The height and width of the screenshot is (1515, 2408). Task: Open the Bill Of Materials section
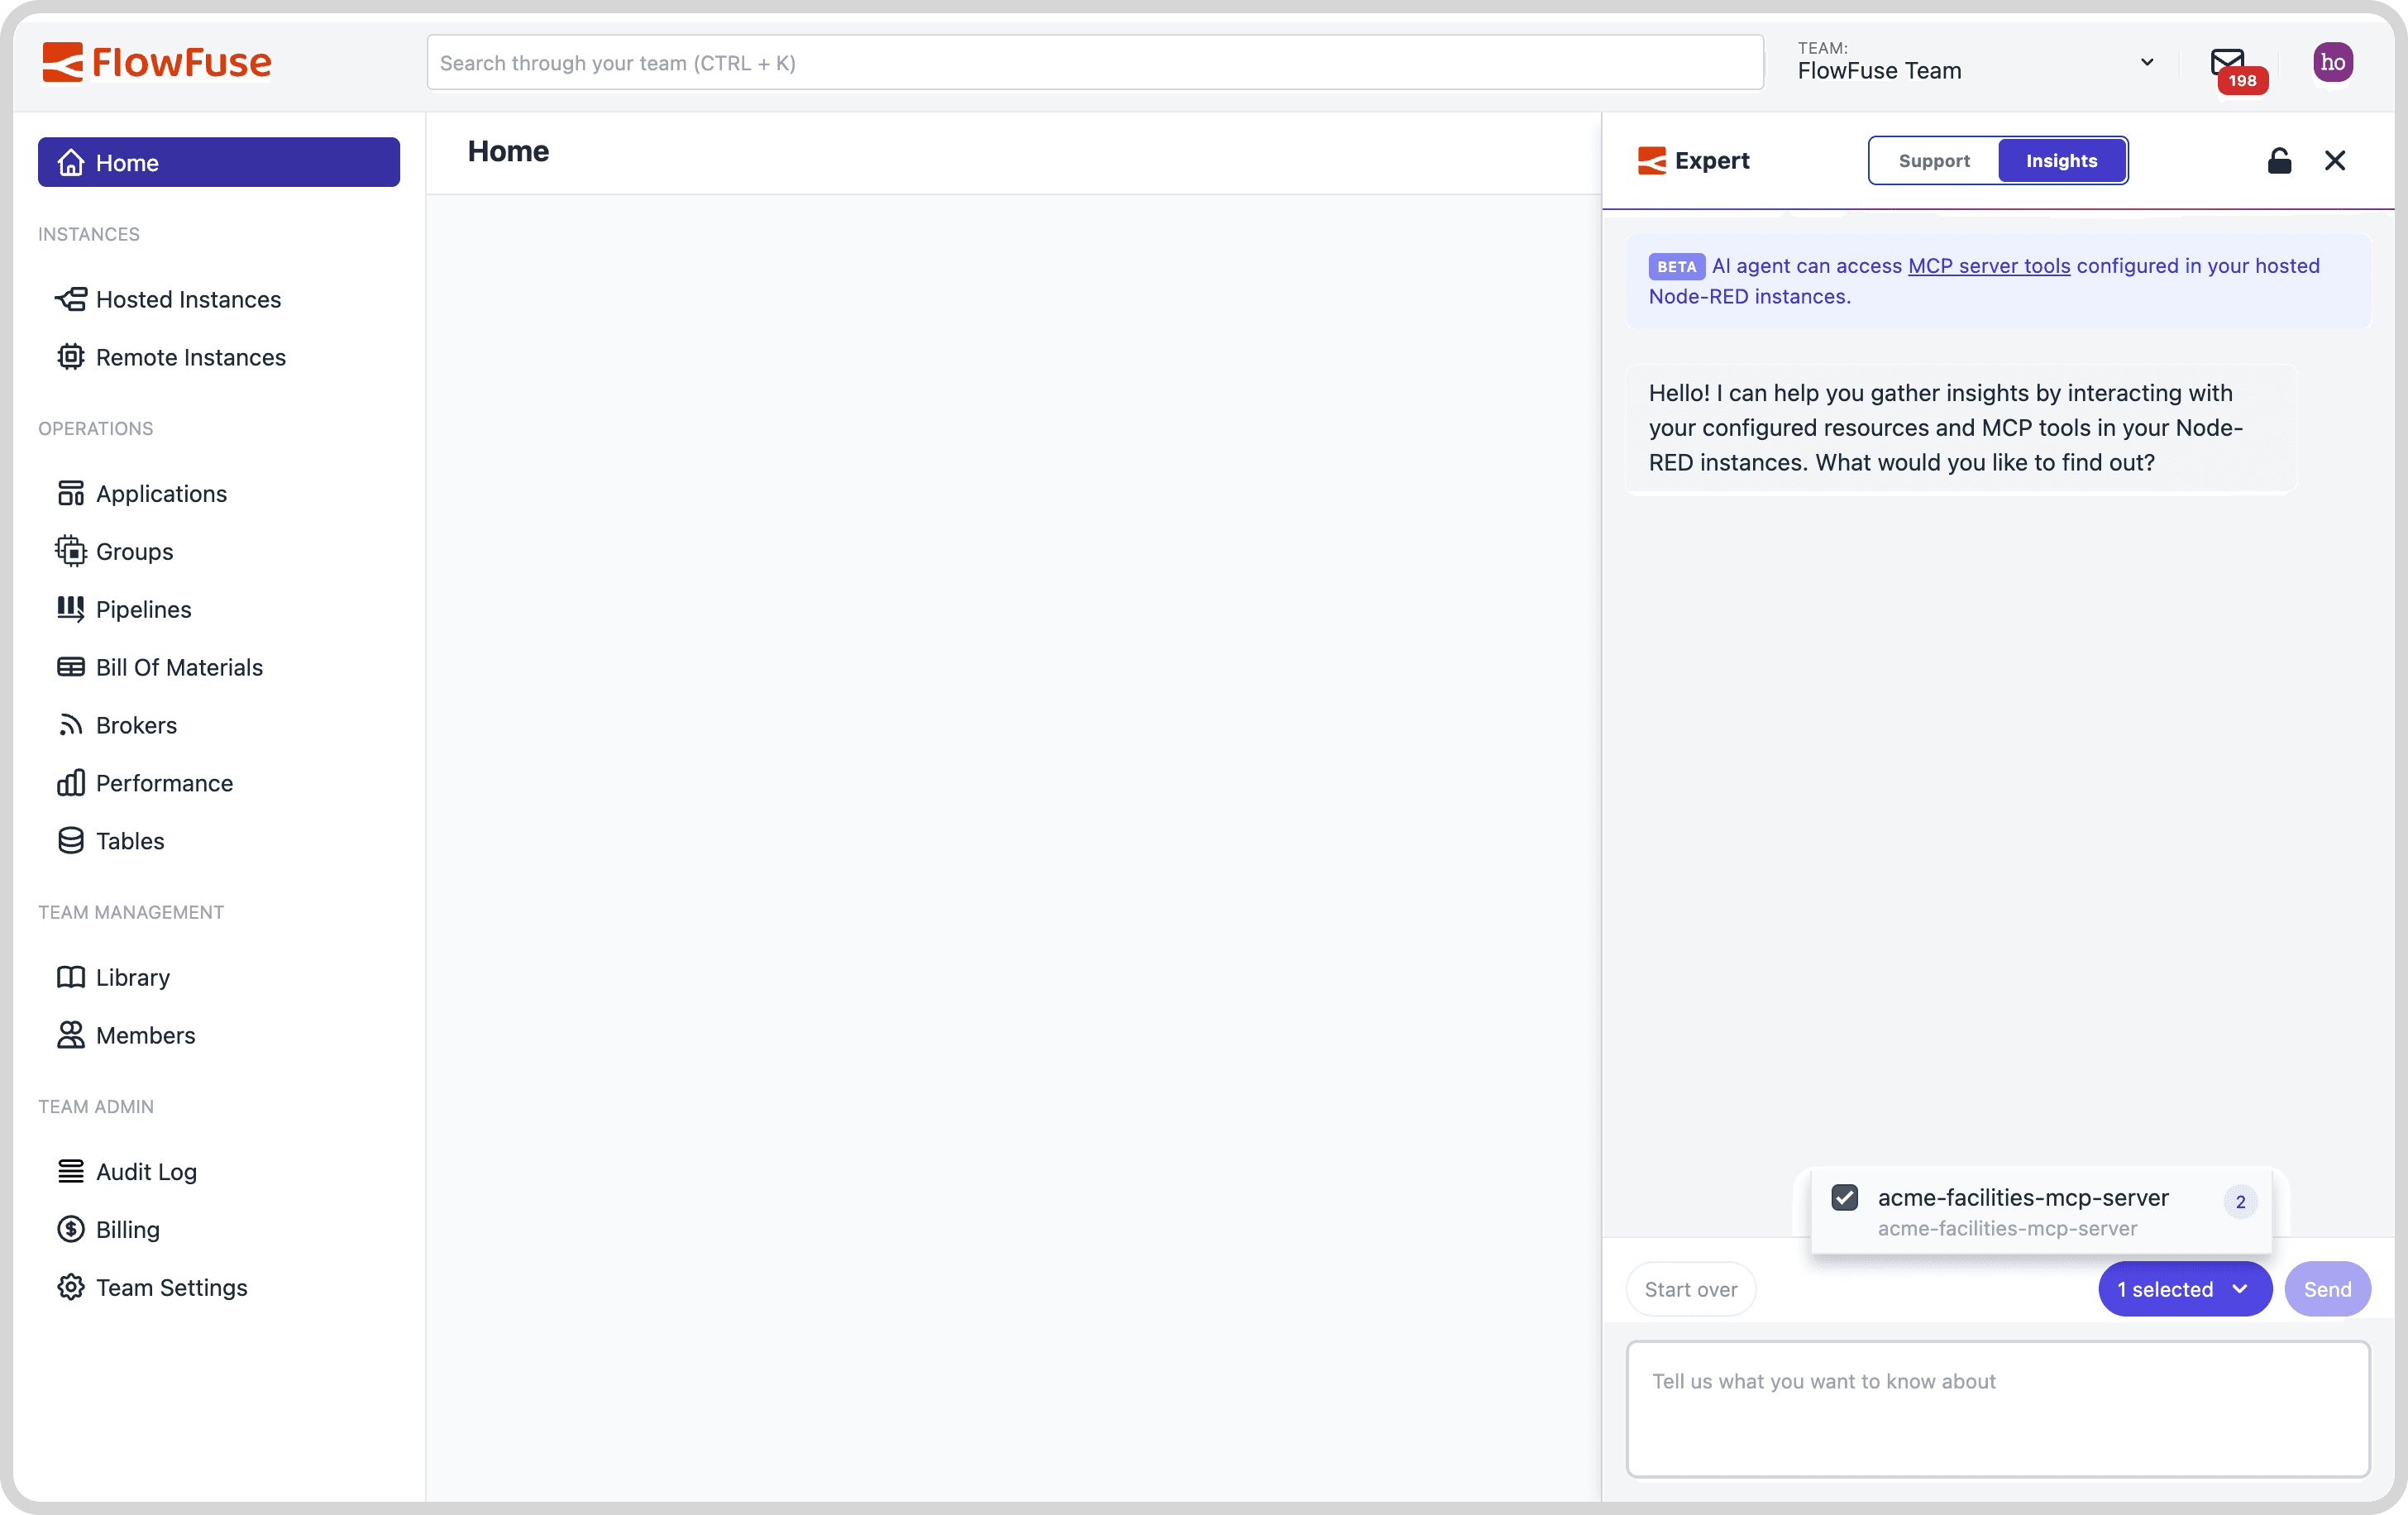tap(179, 667)
